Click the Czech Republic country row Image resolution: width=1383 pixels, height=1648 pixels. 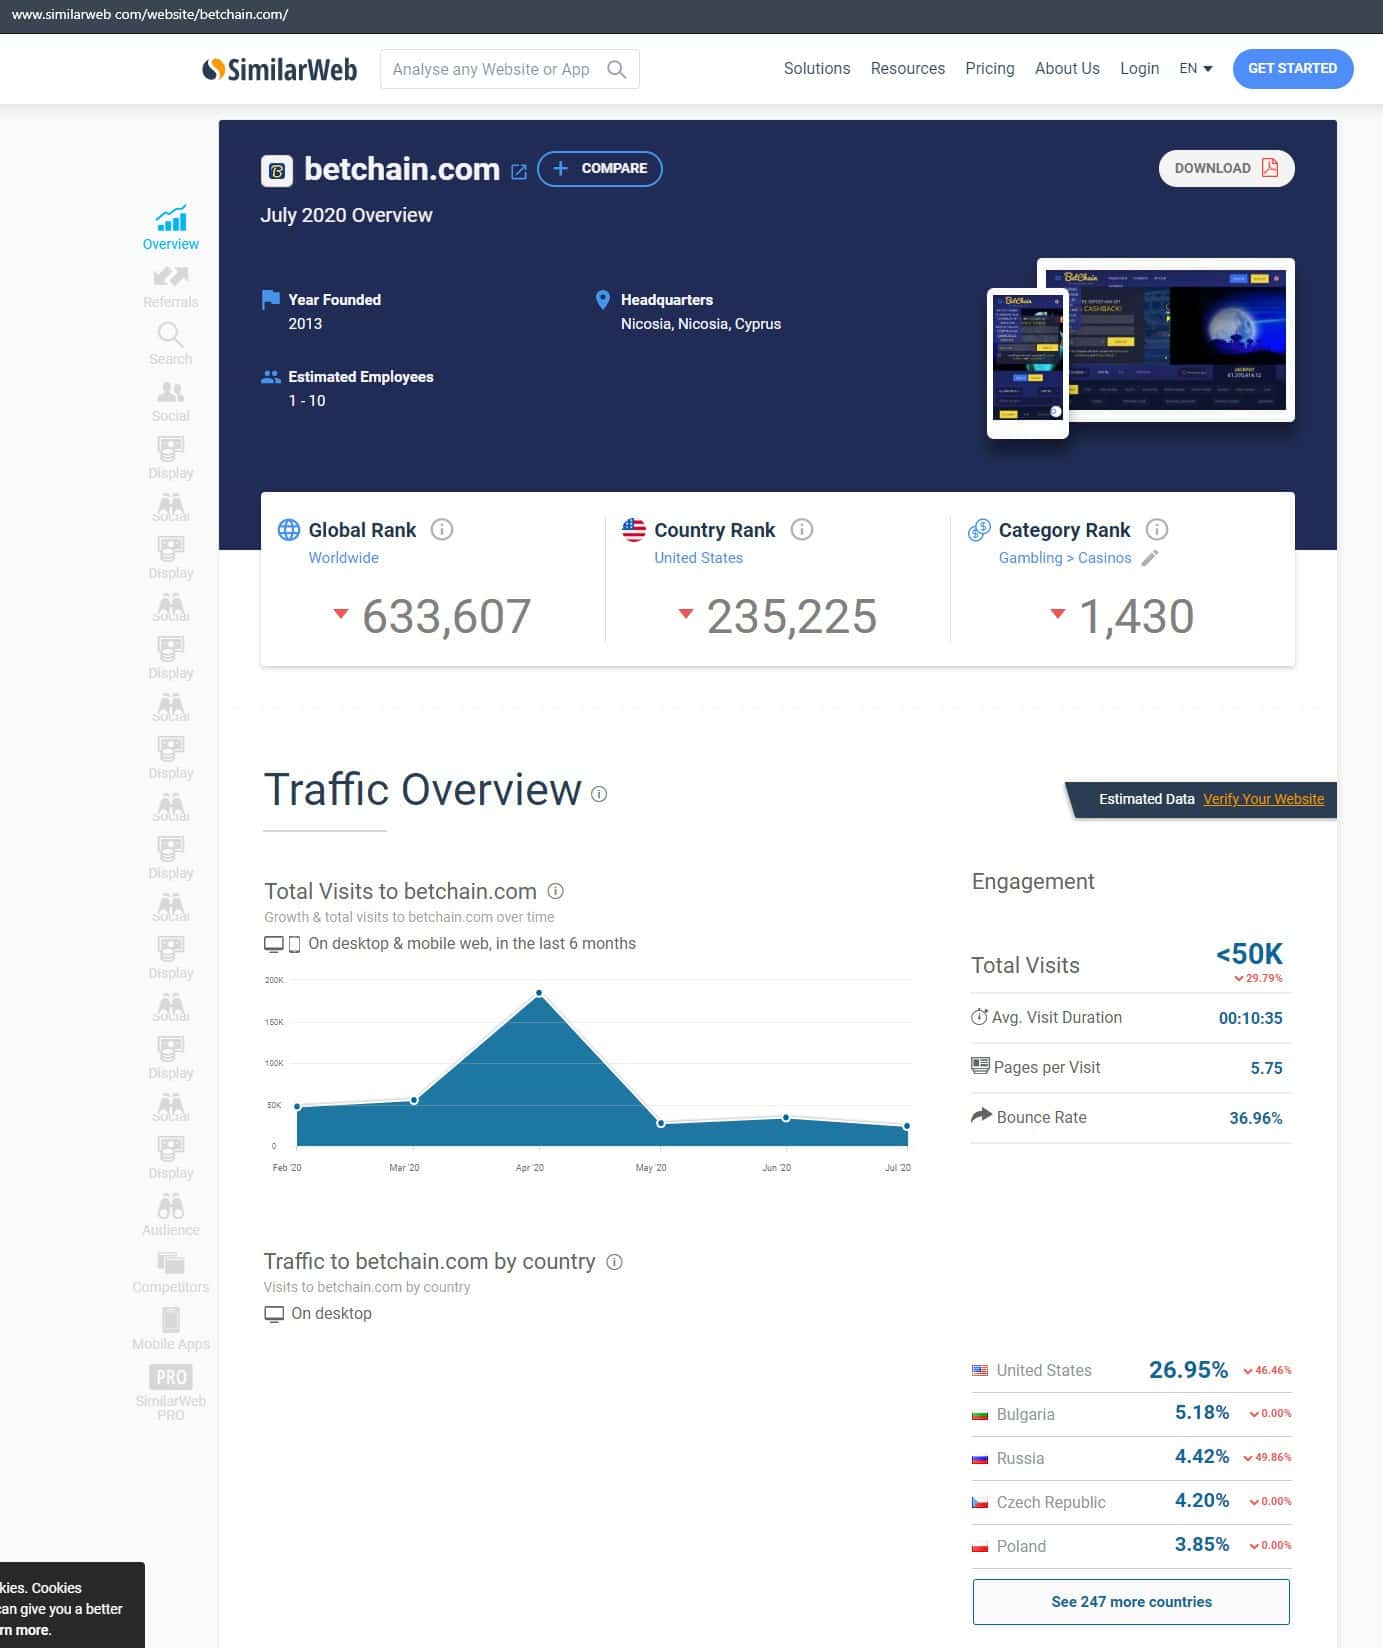1131,1502
